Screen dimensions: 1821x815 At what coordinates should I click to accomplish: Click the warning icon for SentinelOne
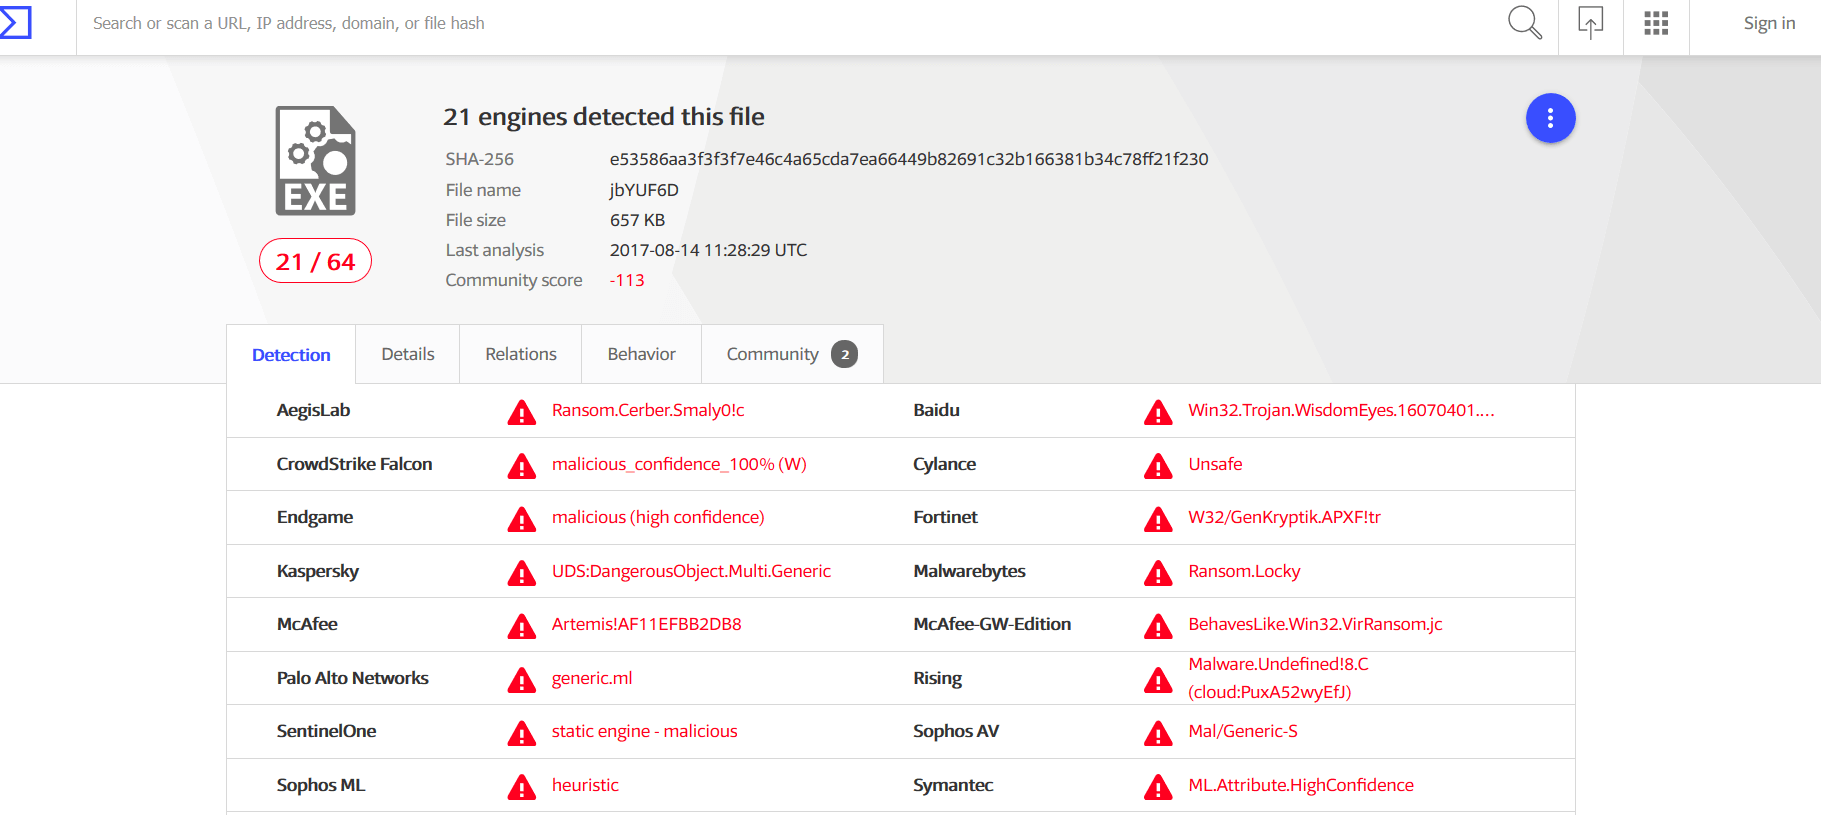pos(521,733)
